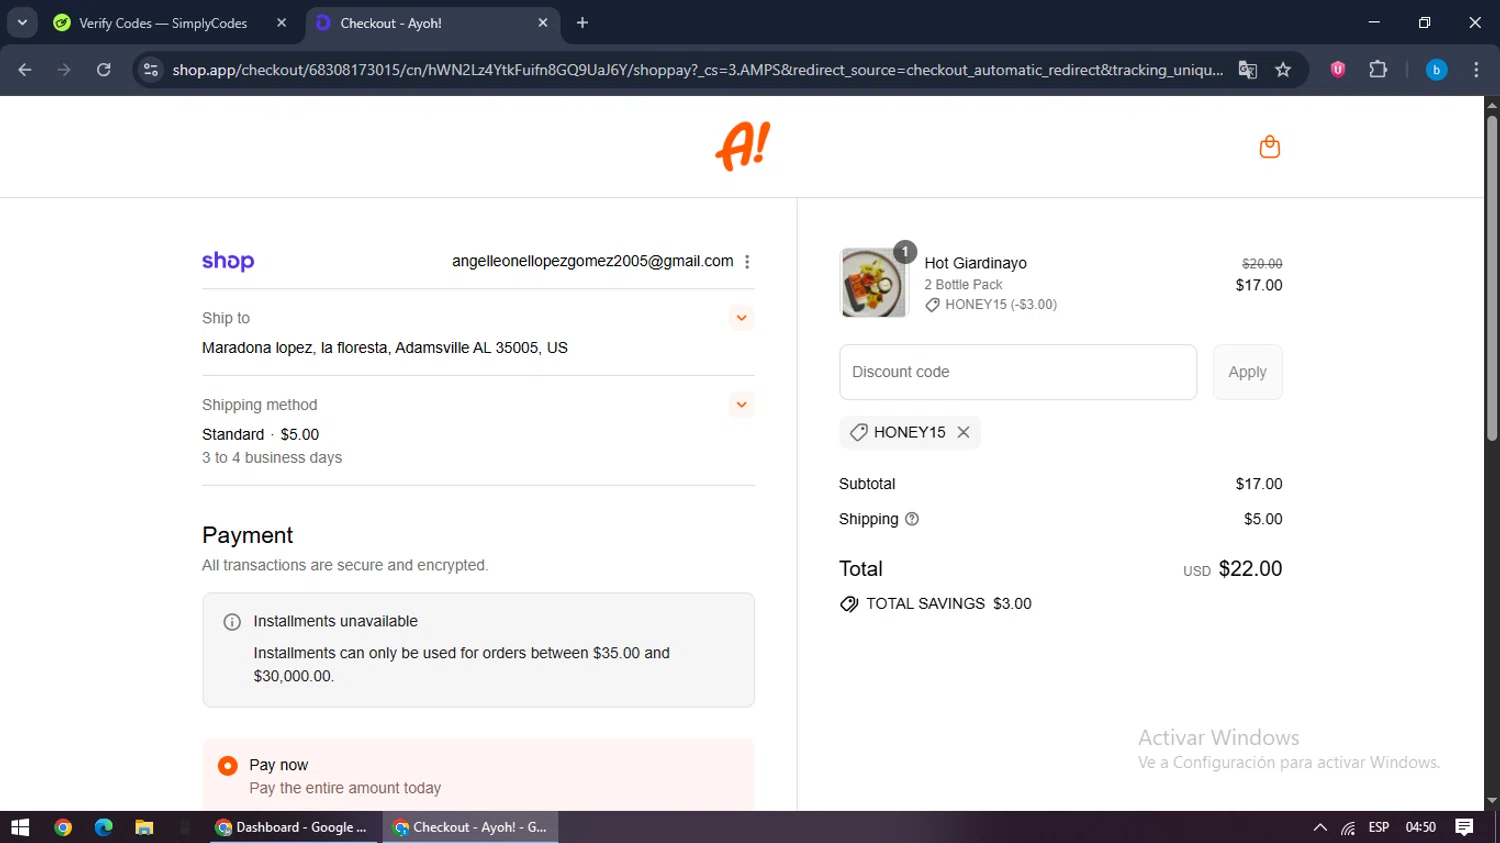
Task: Bookmark this page with star icon
Action: coord(1283,70)
